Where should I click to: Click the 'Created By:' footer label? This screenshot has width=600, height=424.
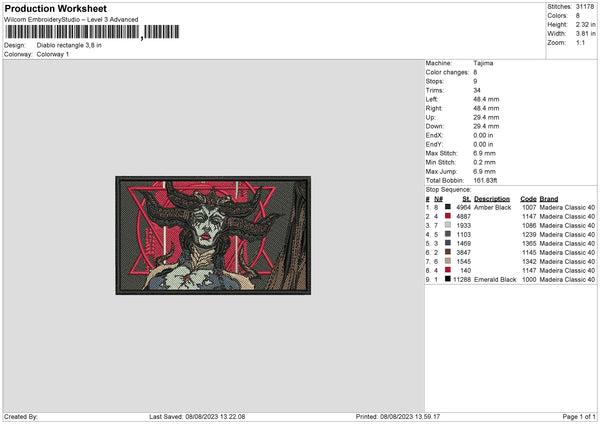(21, 417)
